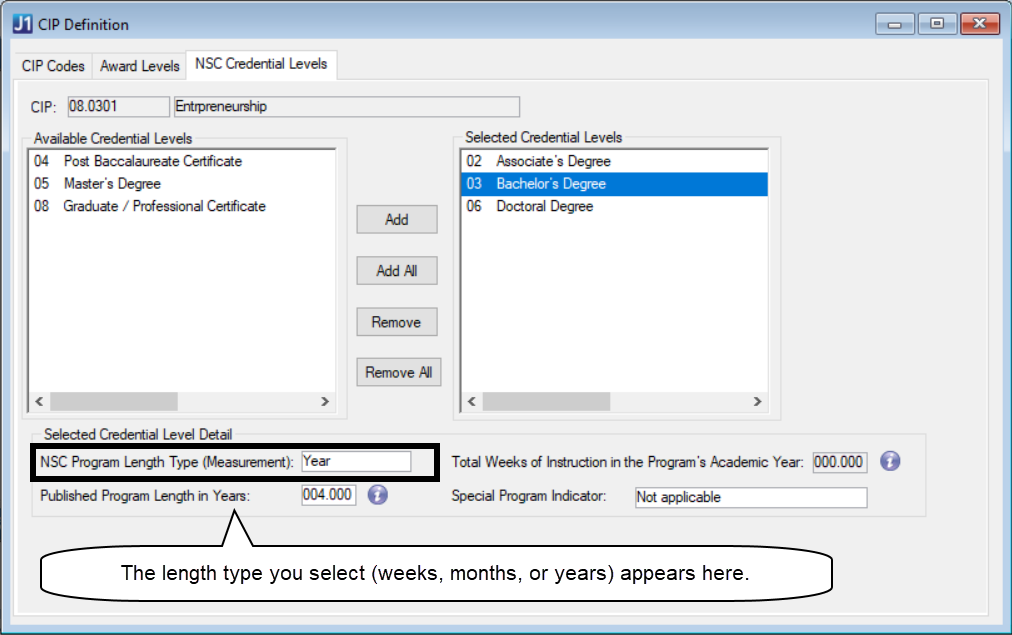
Task: Select Doctoral Degree in selected levels
Action: 544,206
